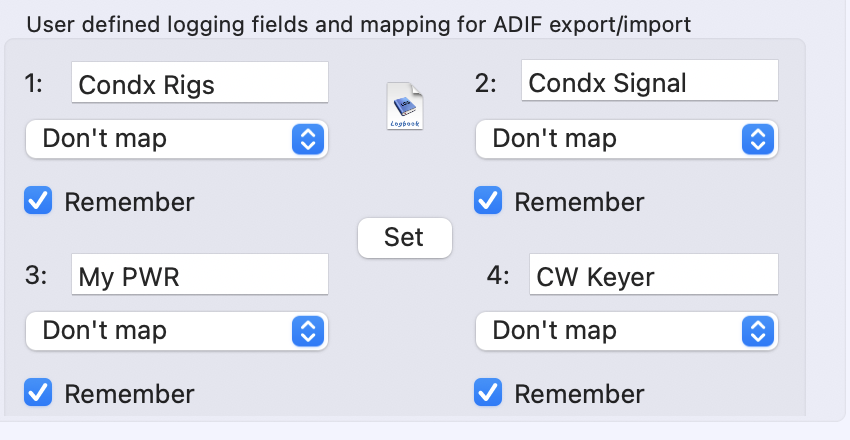Viewport: 850px width, 440px height.
Task: Click the 'User defined logging fields' heading
Action: coord(358,23)
